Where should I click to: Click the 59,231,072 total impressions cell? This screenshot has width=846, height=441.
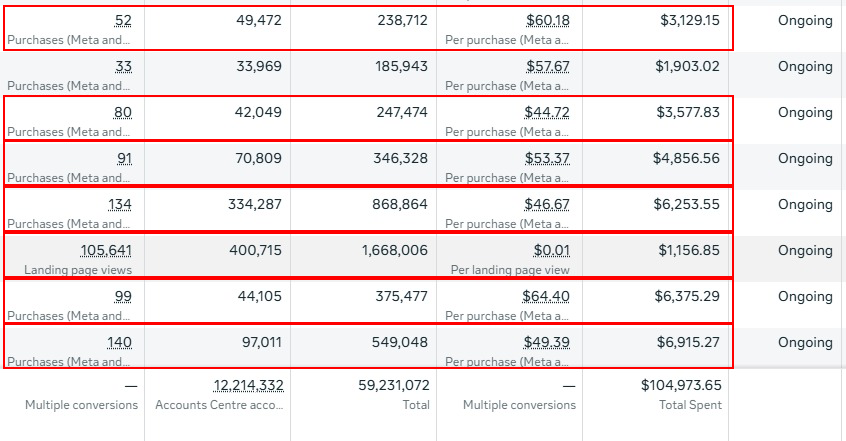[394, 385]
